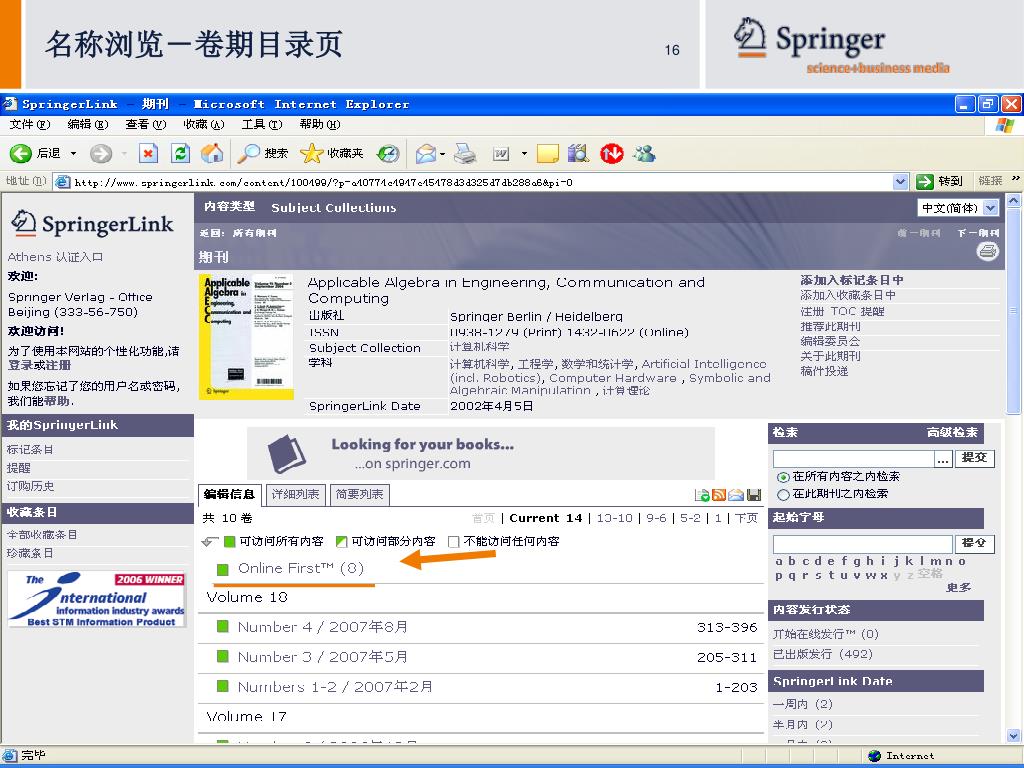Open the Messenger people icon

tap(645, 153)
